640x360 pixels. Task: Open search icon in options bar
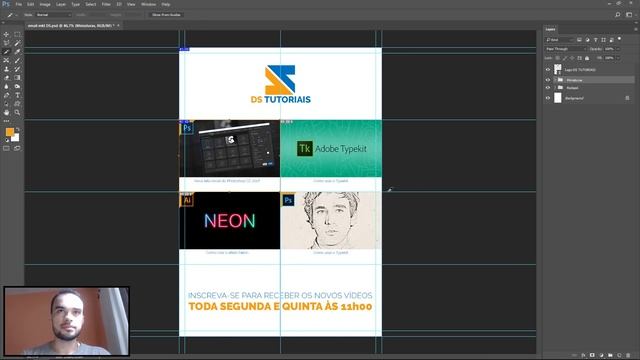coord(618,15)
